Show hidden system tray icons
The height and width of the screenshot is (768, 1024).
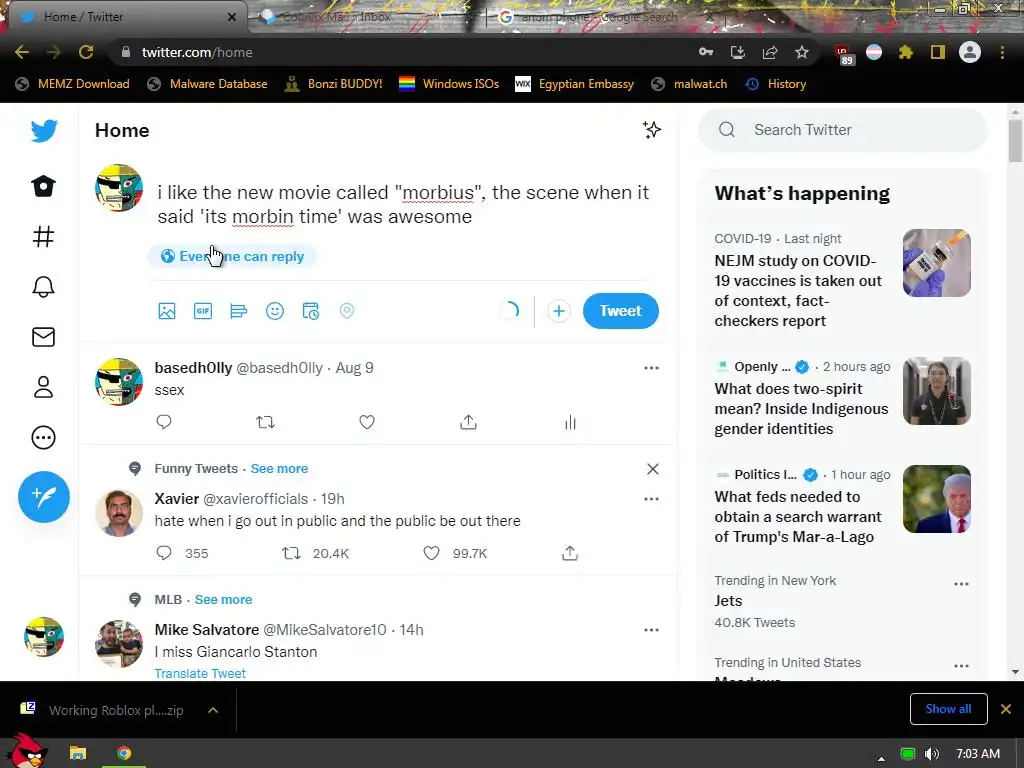point(882,759)
